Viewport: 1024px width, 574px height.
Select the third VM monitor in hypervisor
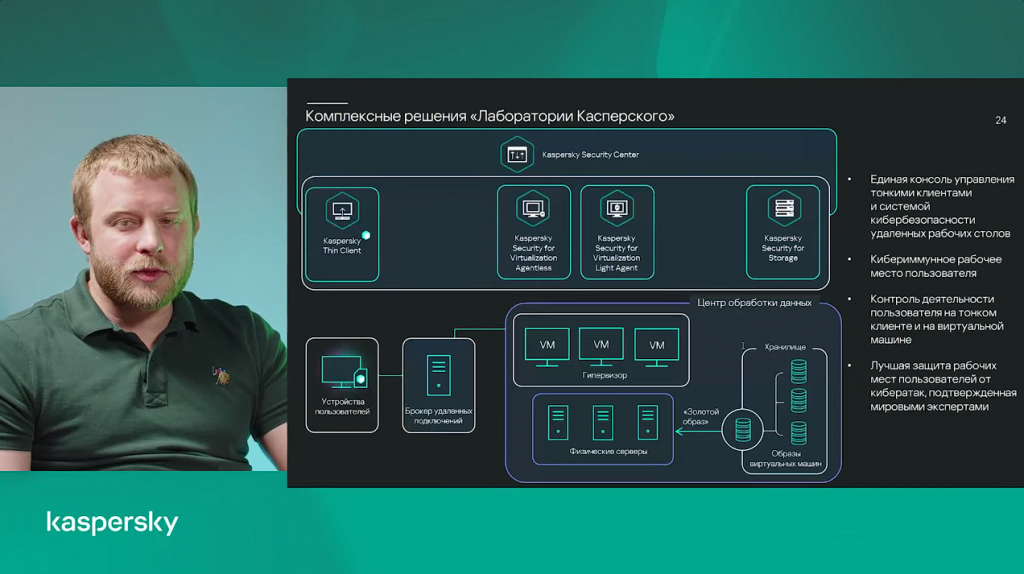[x=656, y=347]
